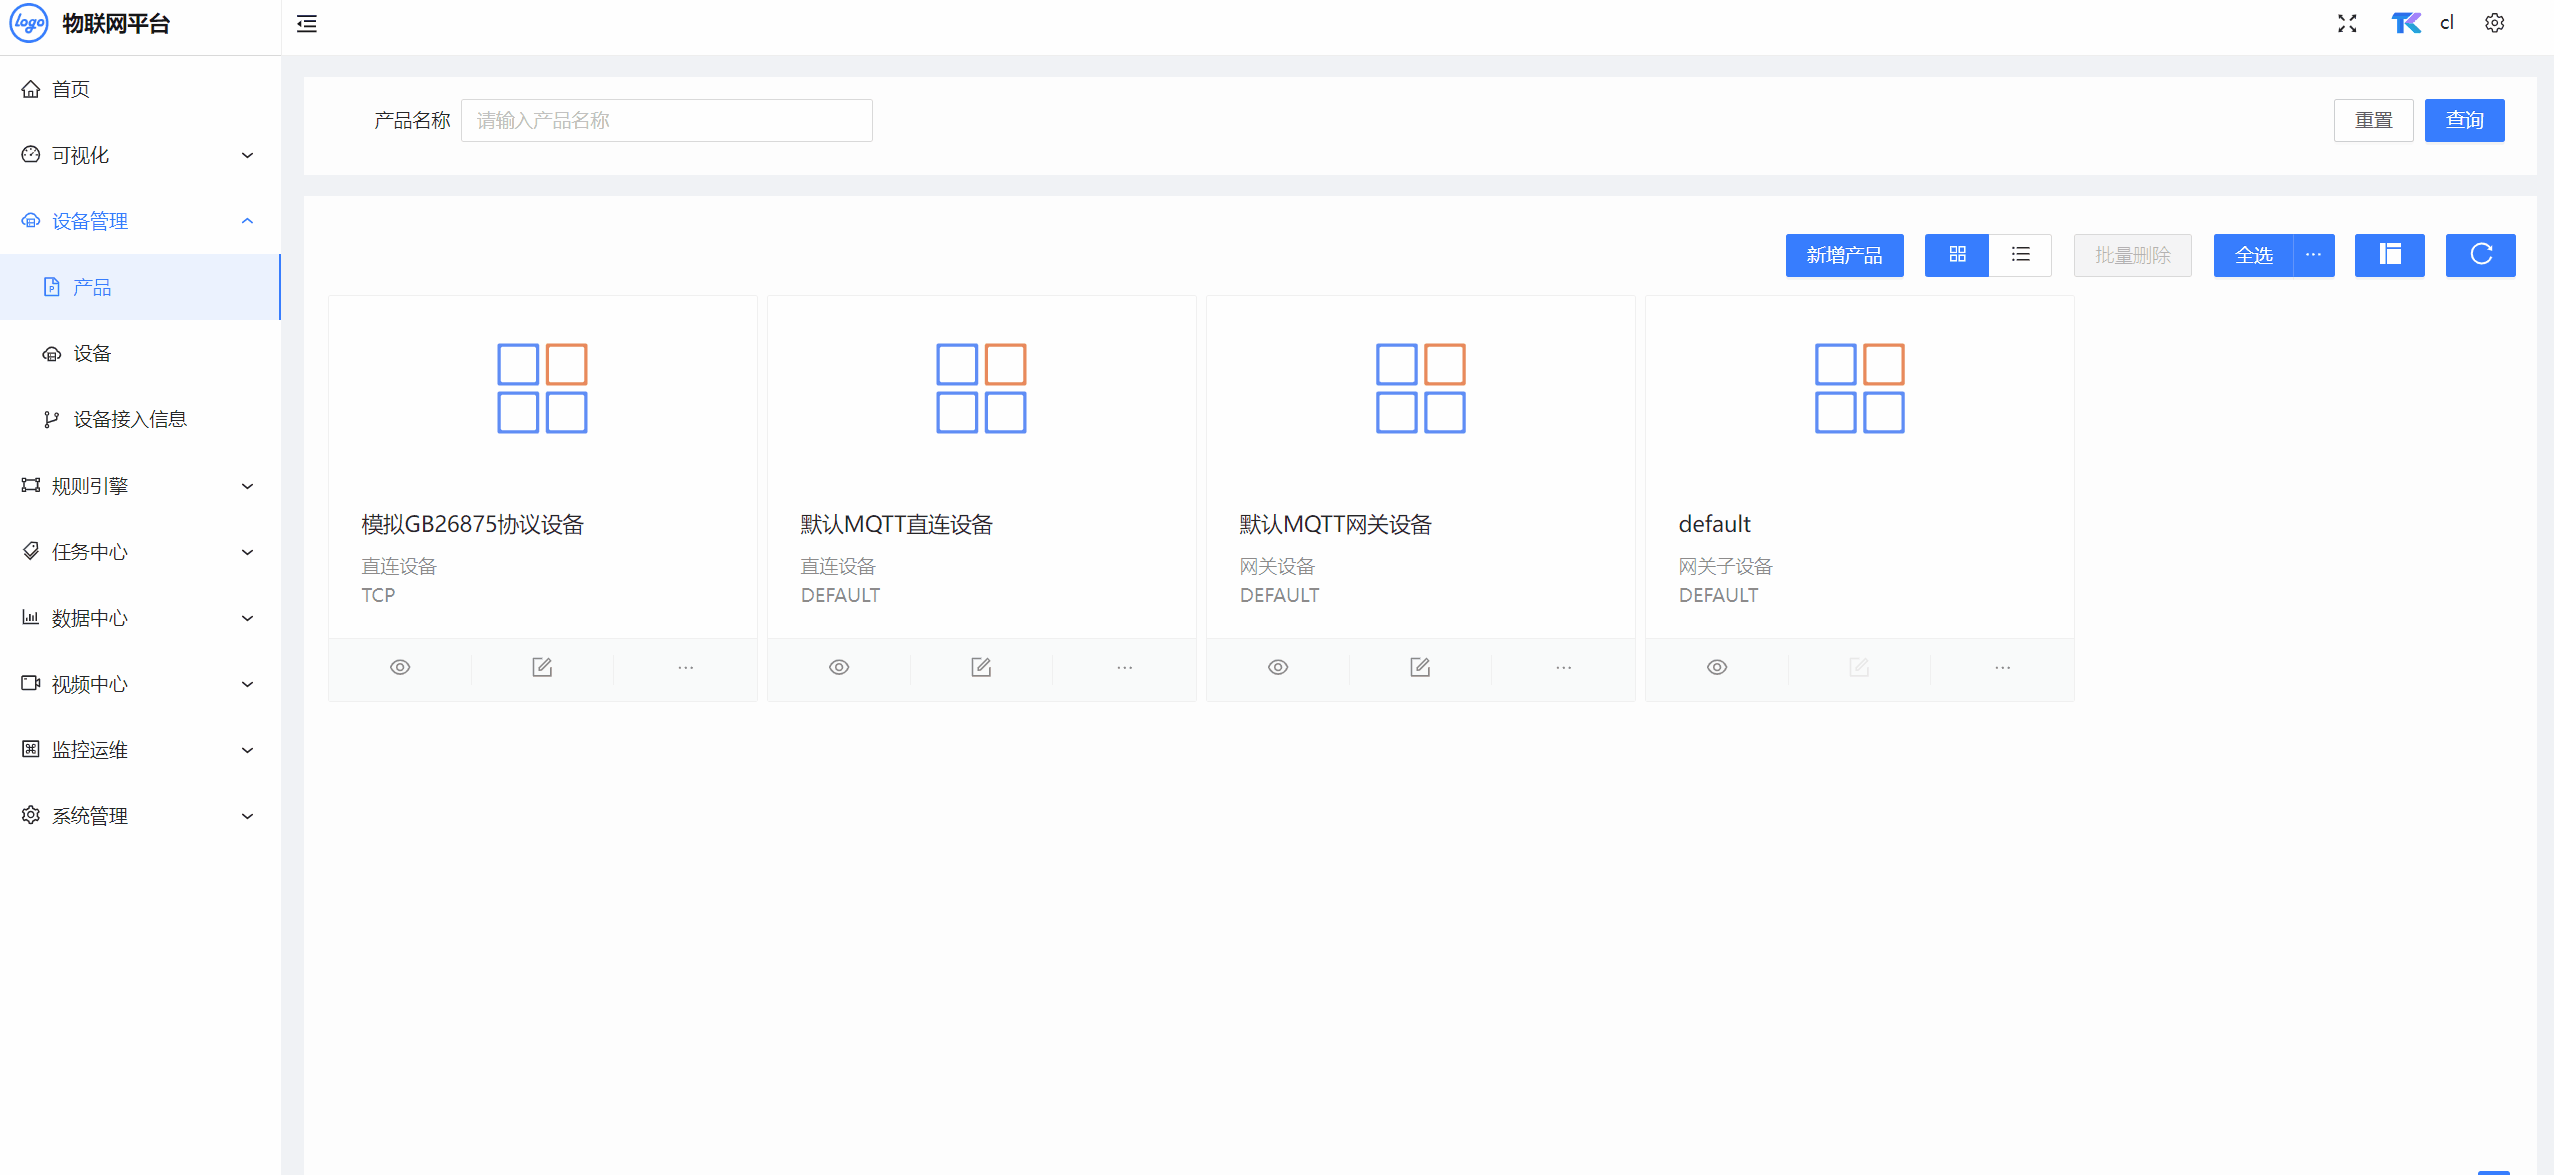This screenshot has width=2554, height=1175.
Task: Expand the 可视化 menu
Action: pos(140,155)
